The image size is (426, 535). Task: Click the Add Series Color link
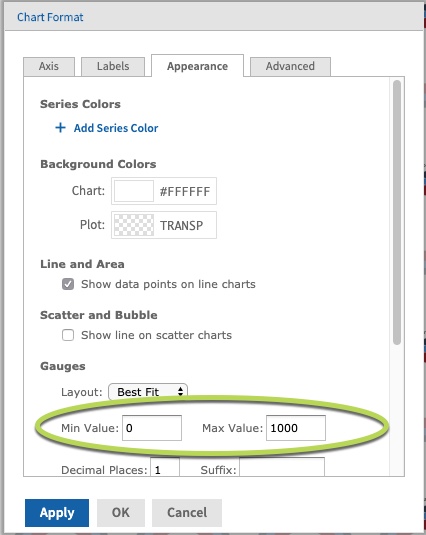tap(116, 128)
